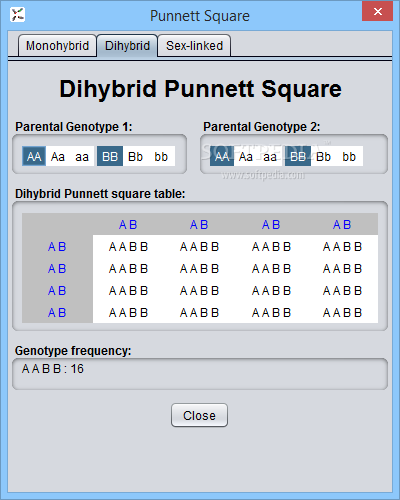Close the Punnett Square window
This screenshot has height=500, width=400.
(377, 12)
